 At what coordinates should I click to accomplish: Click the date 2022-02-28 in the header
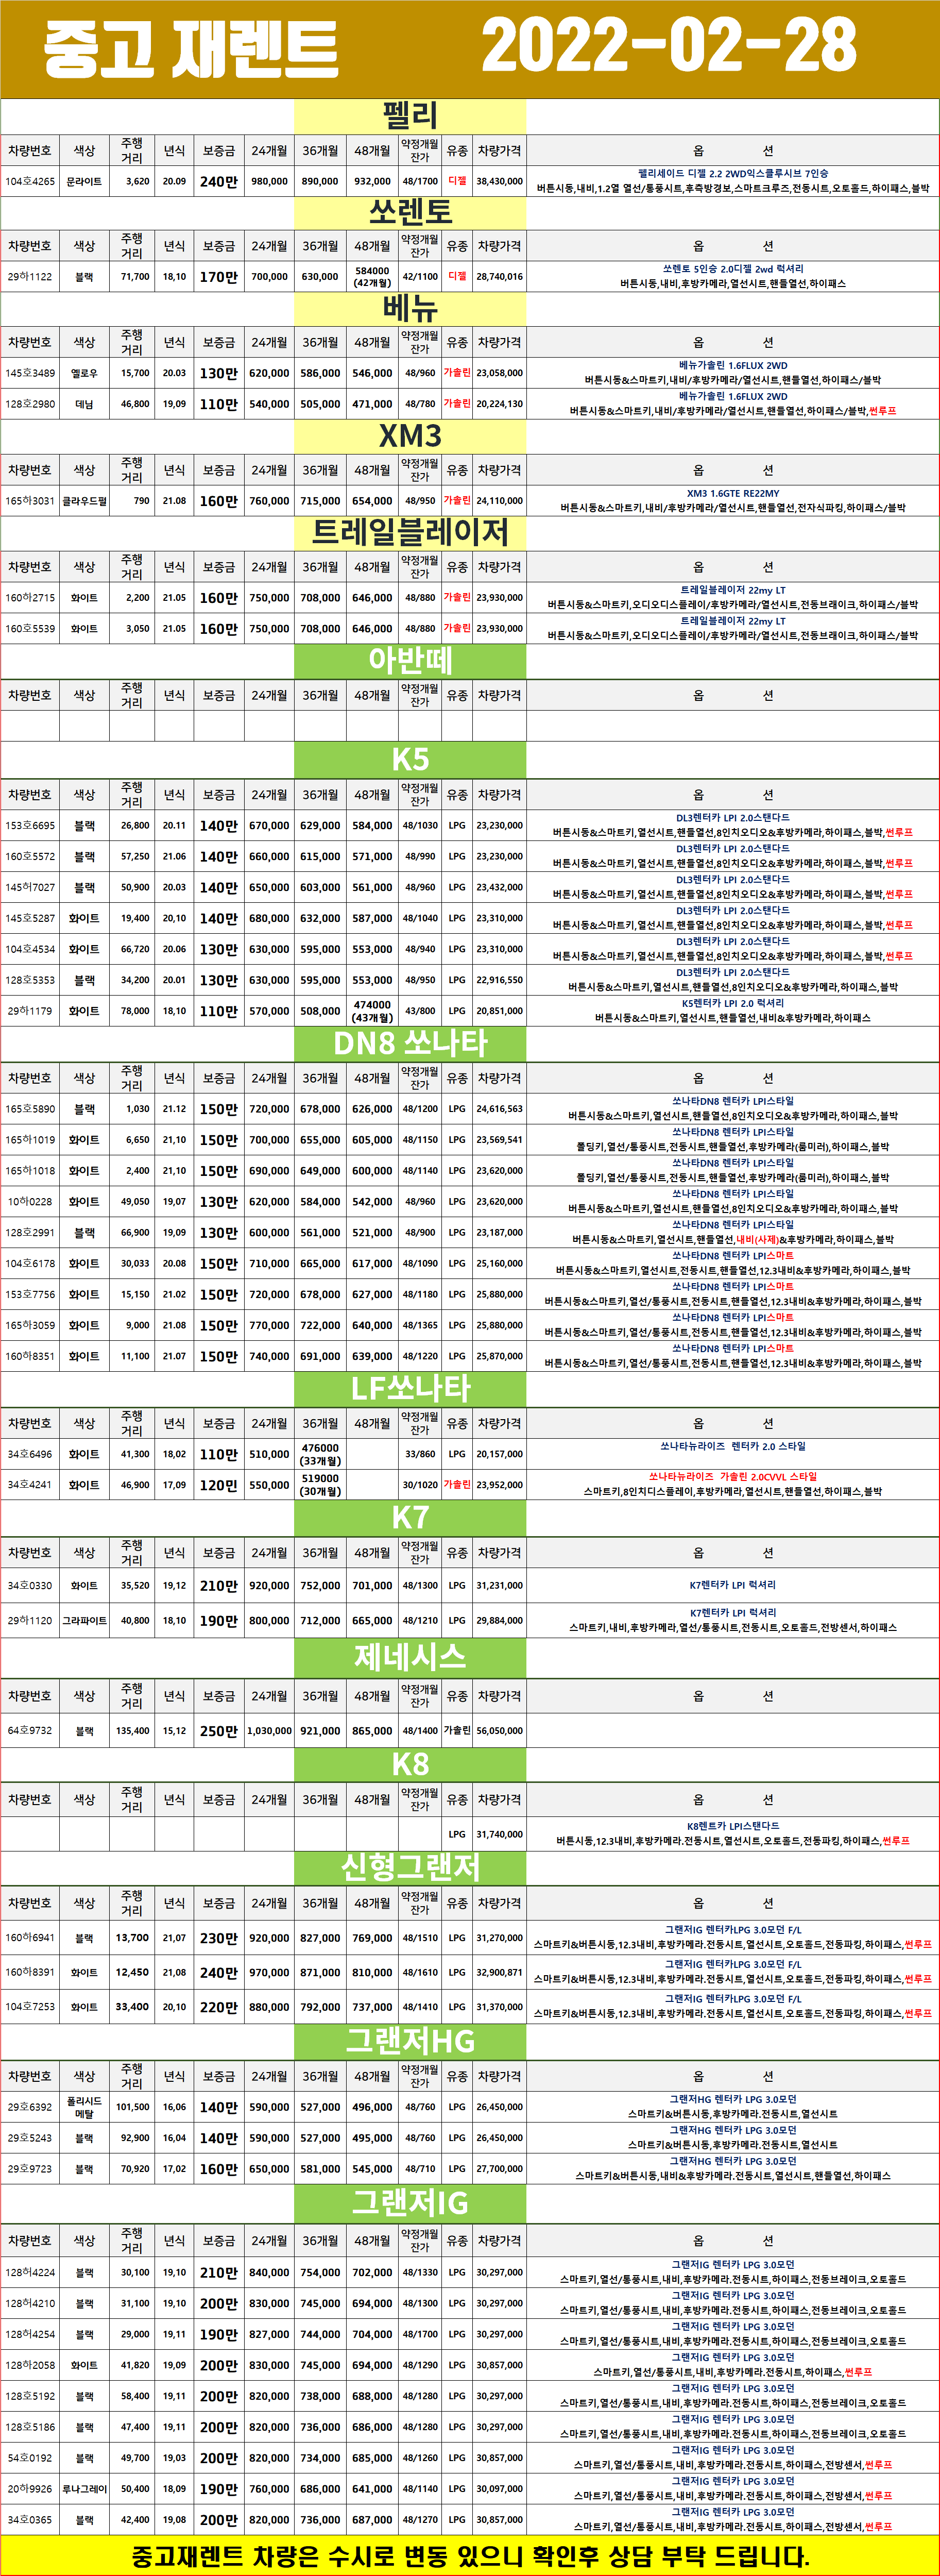pos(669,46)
